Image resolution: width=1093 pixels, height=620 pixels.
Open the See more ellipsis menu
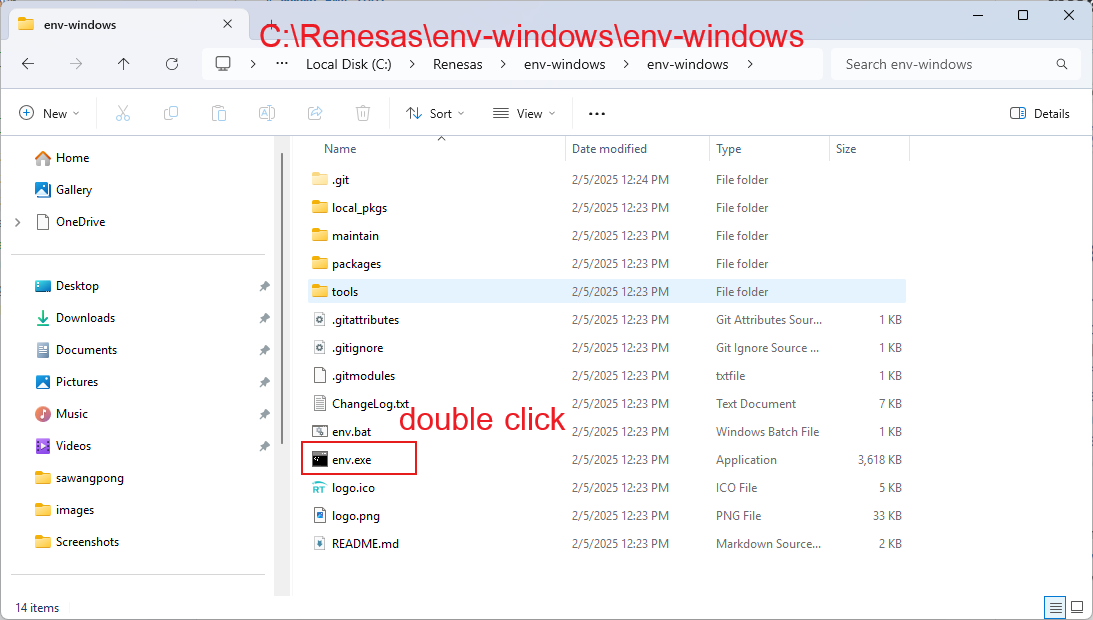(x=597, y=114)
